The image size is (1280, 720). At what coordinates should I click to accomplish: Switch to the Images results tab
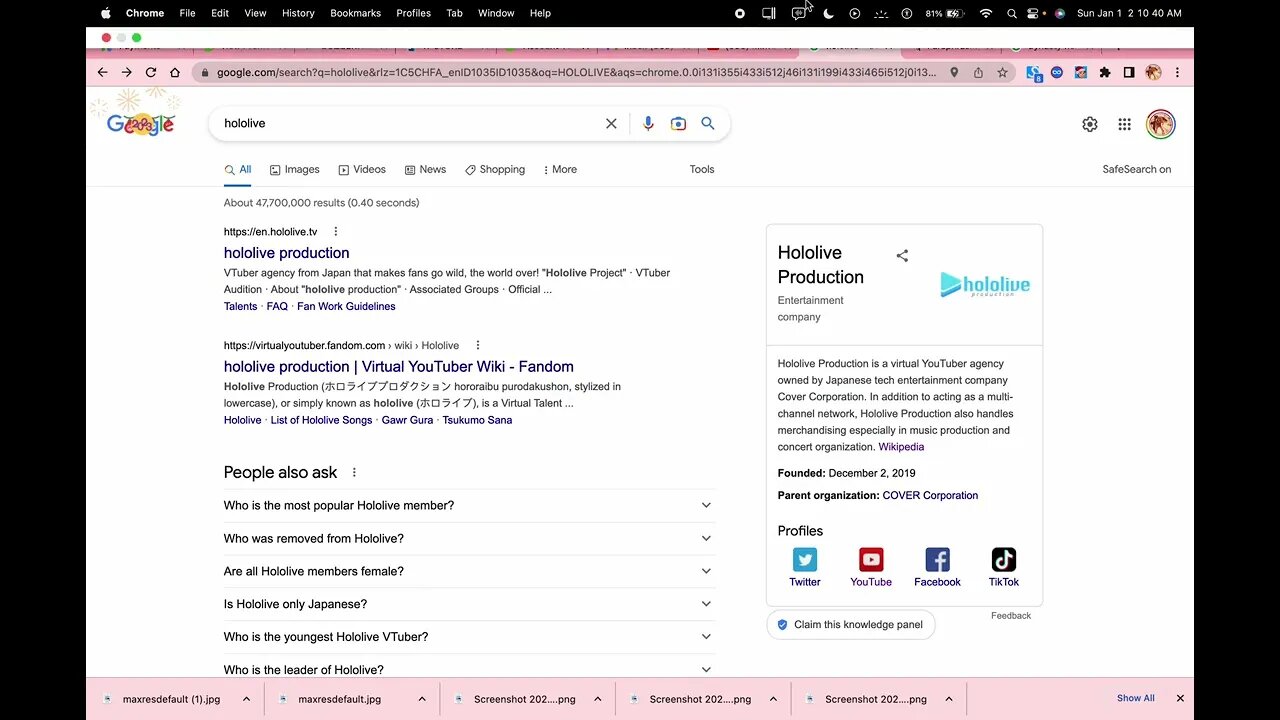294,169
